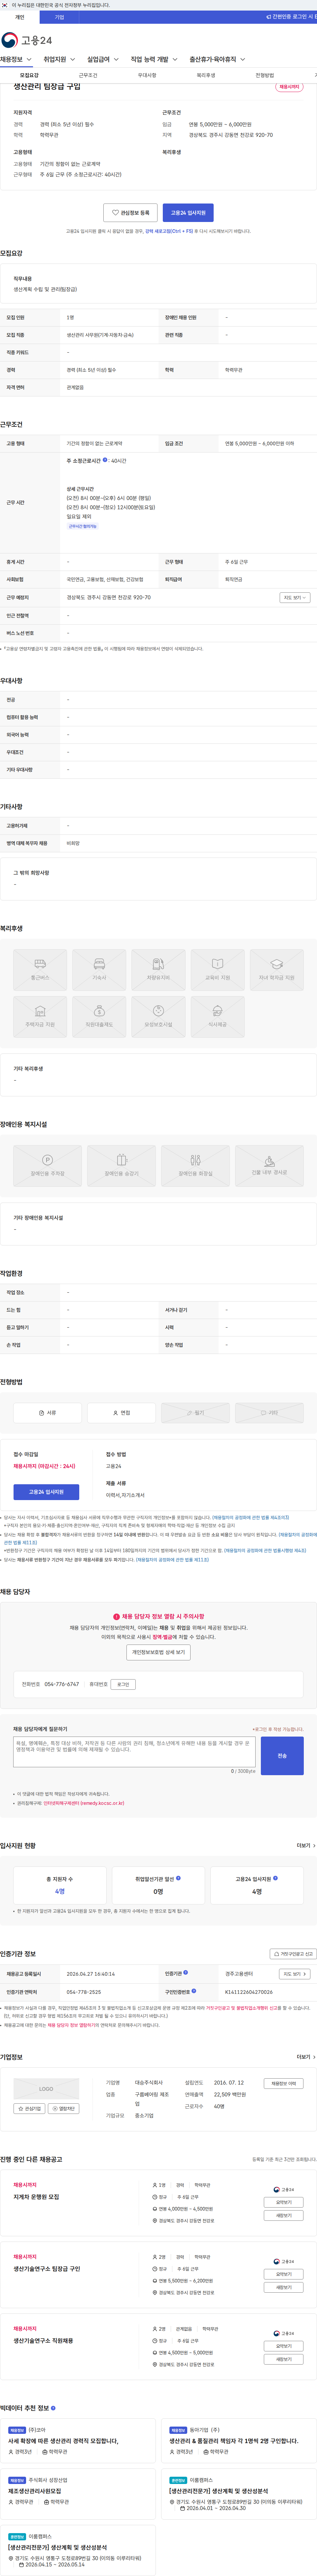This screenshot has width=317, height=2576.
Task: Click the 기타 screening method tile
Action: 269,1413
